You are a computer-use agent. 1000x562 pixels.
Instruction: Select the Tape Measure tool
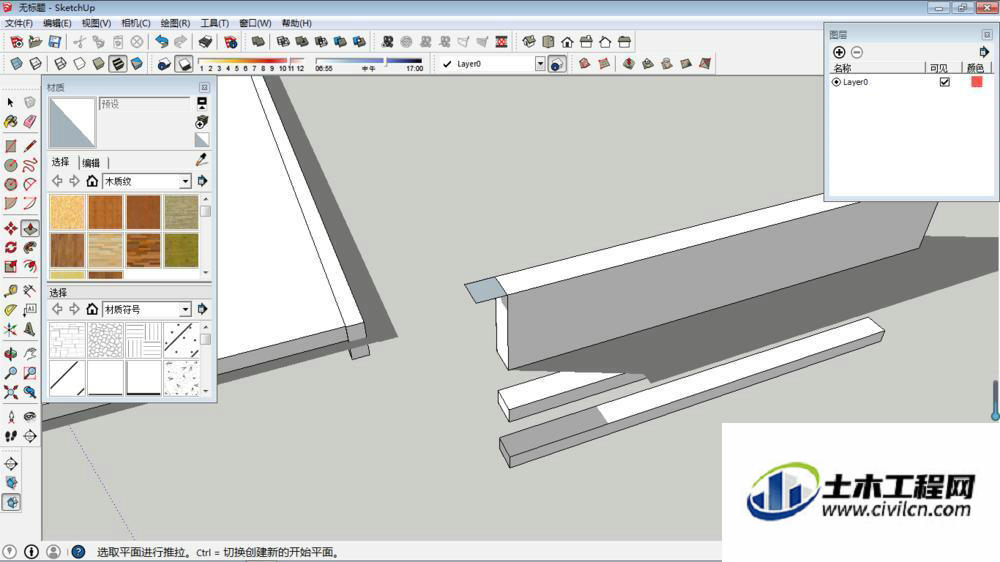coord(10,292)
